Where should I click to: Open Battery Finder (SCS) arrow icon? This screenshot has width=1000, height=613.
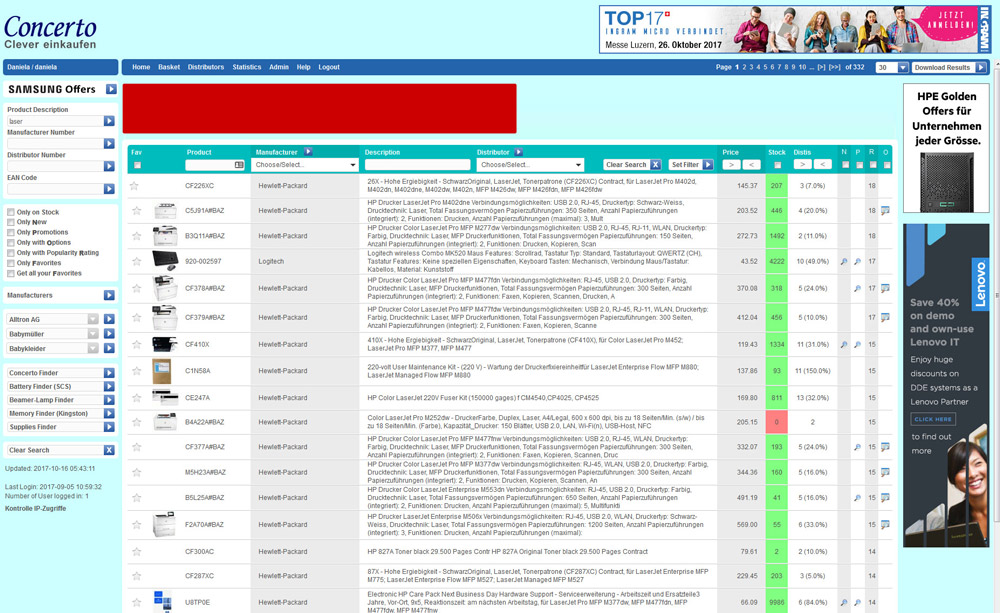(x=109, y=387)
